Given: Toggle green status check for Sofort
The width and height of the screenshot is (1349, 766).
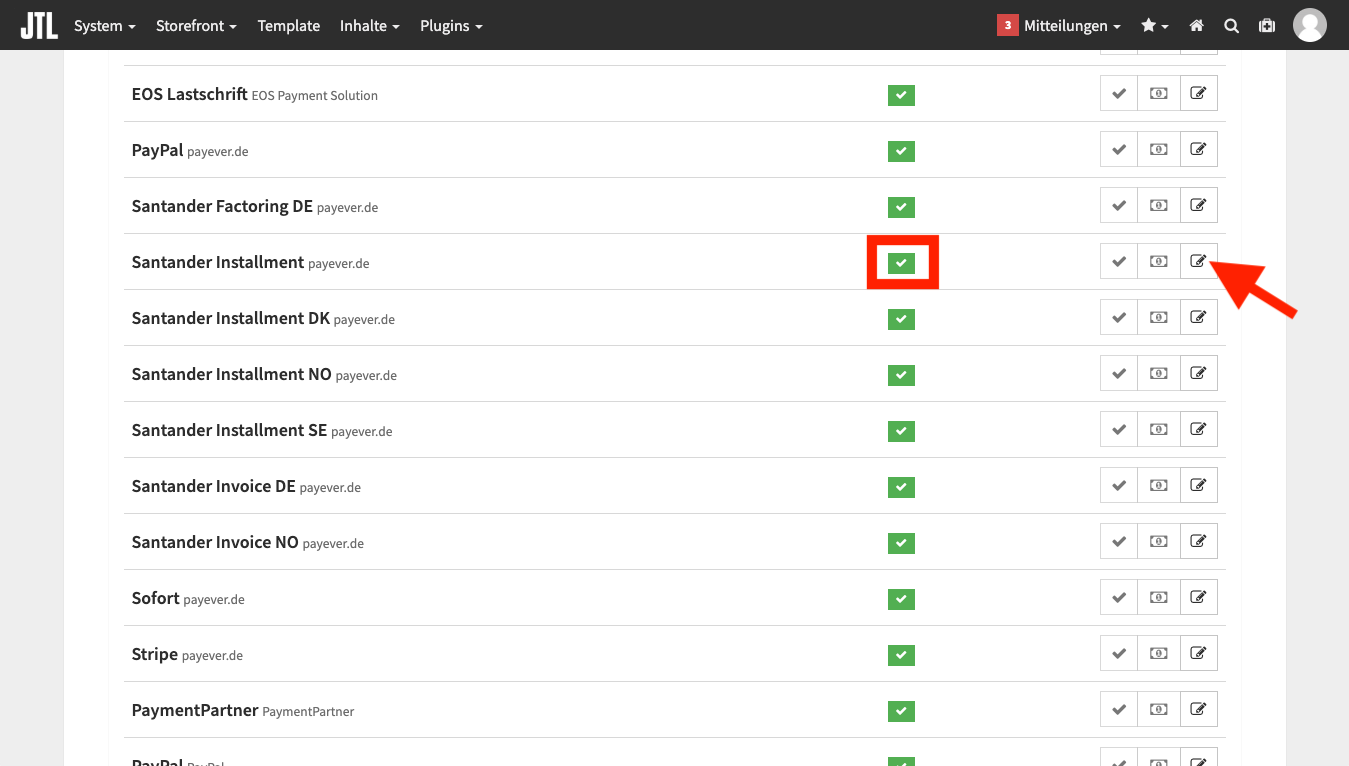Looking at the screenshot, I should coord(901,599).
